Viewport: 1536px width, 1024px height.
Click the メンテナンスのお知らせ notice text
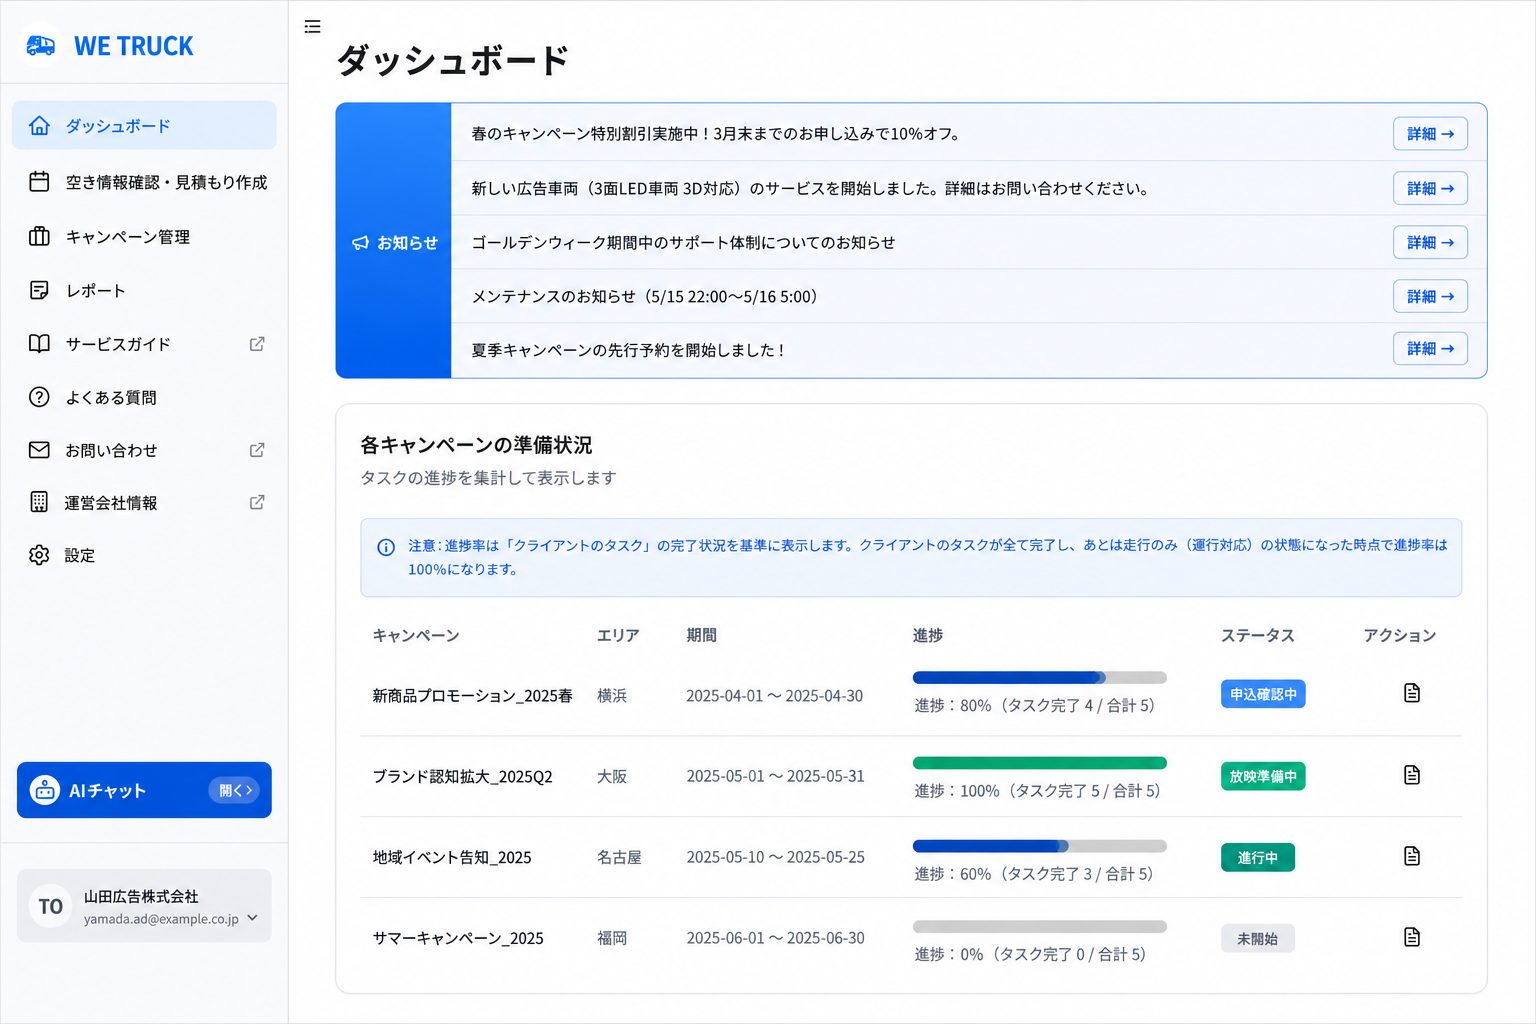[644, 296]
